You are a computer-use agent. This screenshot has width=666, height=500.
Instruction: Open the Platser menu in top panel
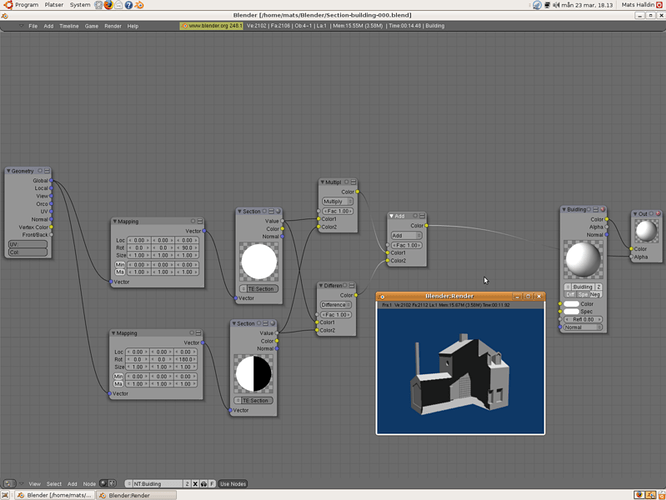click(54, 5)
